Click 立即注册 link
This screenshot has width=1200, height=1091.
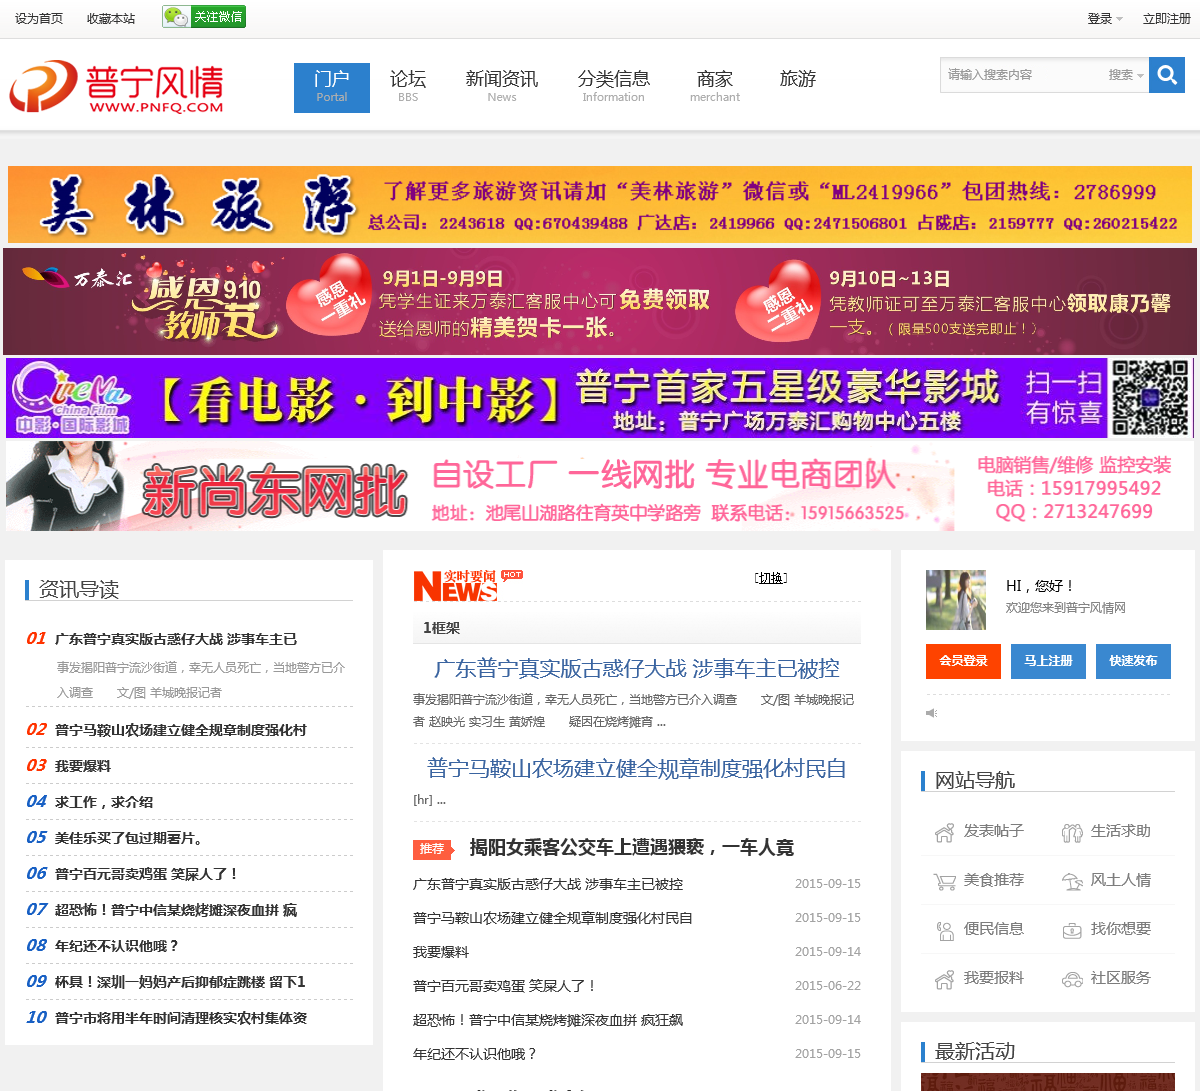[x=1167, y=19]
